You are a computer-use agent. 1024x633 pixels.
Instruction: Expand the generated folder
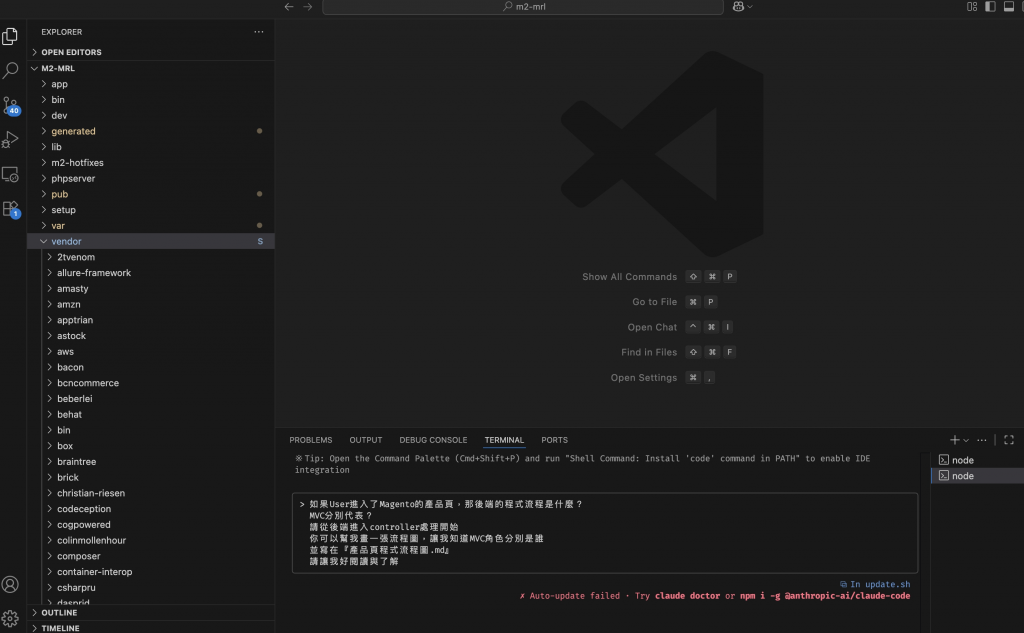pyautogui.click(x=151, y=131)
